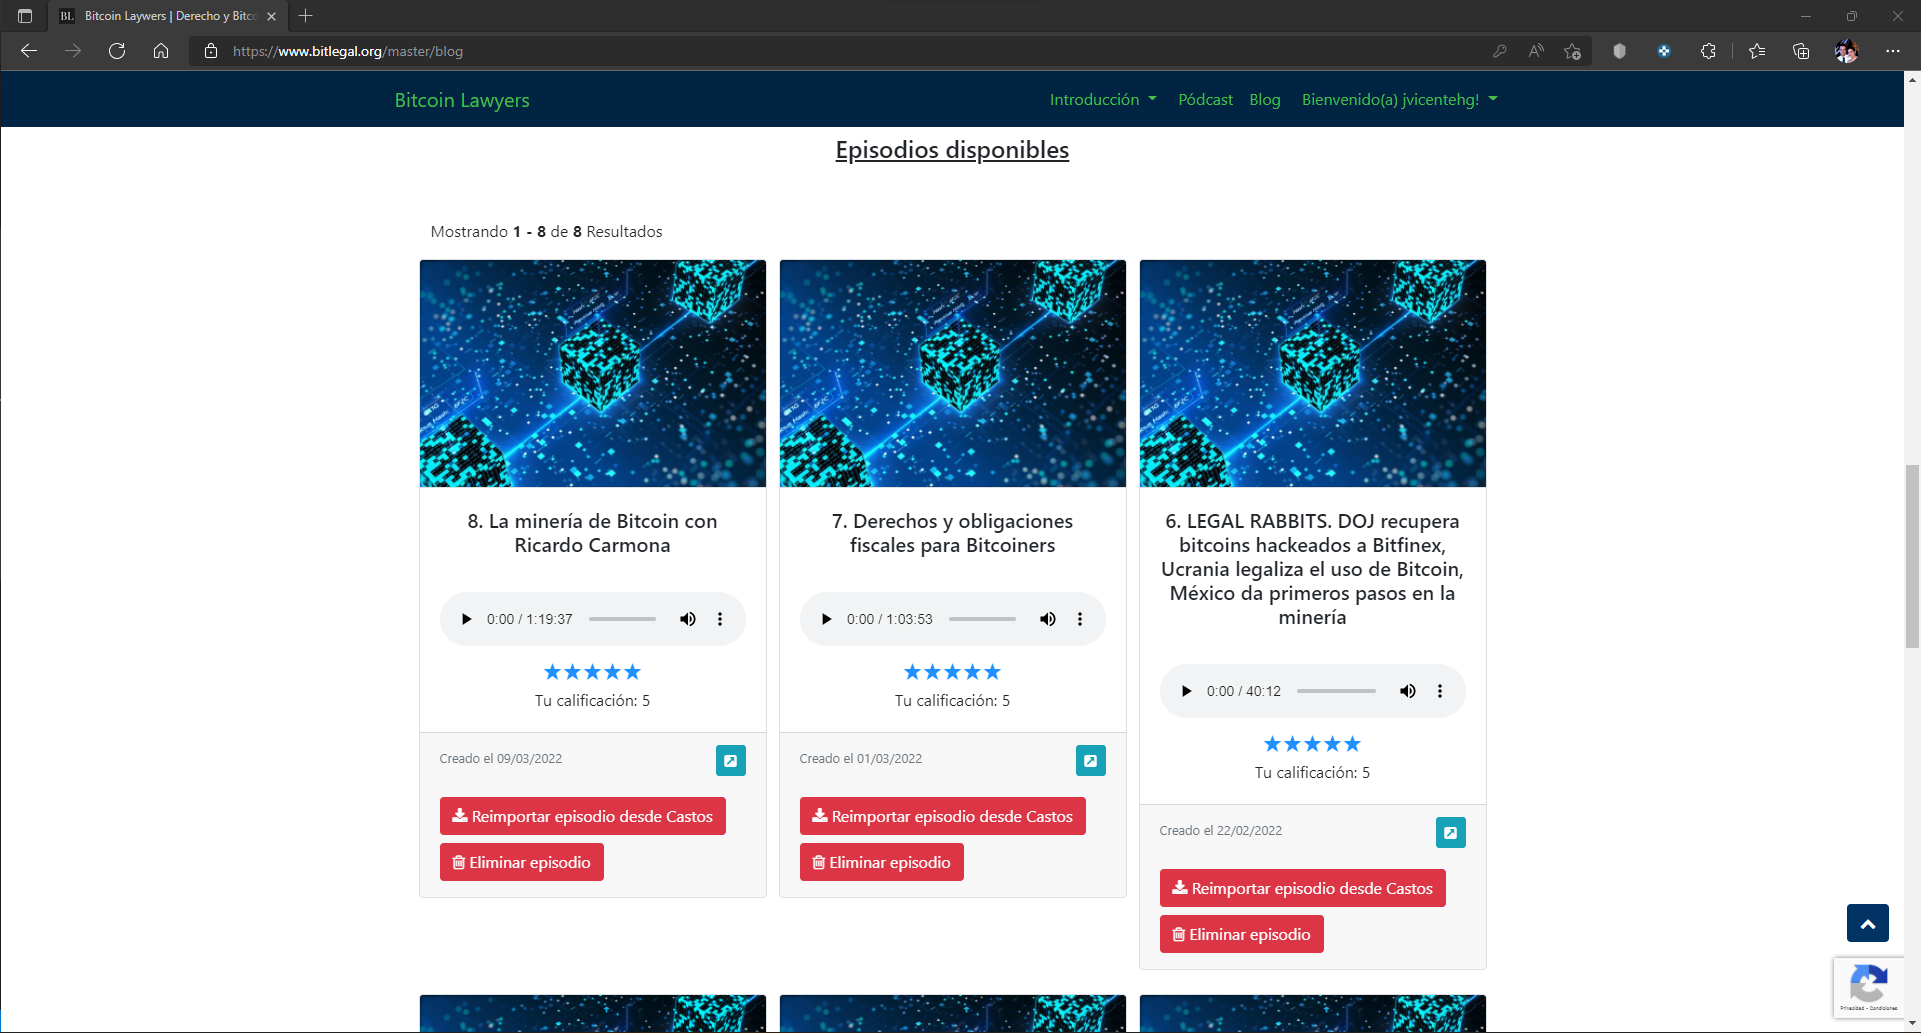Go to browser home page
1921x1033 pixels.
[x=161, y=51]
